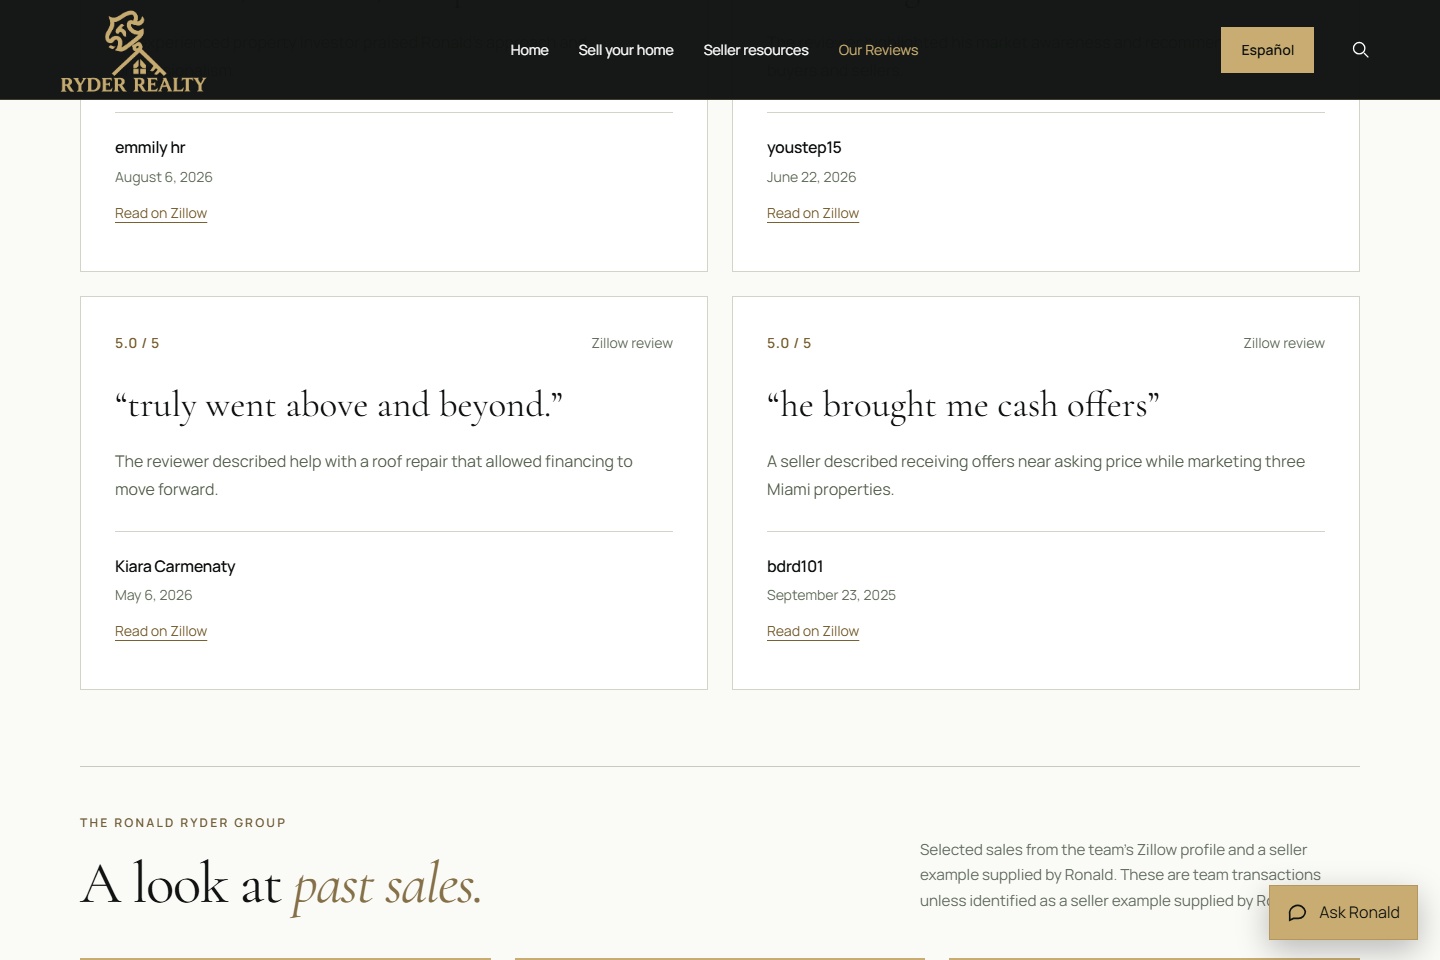Select Our Reviews nav item
The width and height of the screenshot is (1440, 960).
[x=878, y=50]
